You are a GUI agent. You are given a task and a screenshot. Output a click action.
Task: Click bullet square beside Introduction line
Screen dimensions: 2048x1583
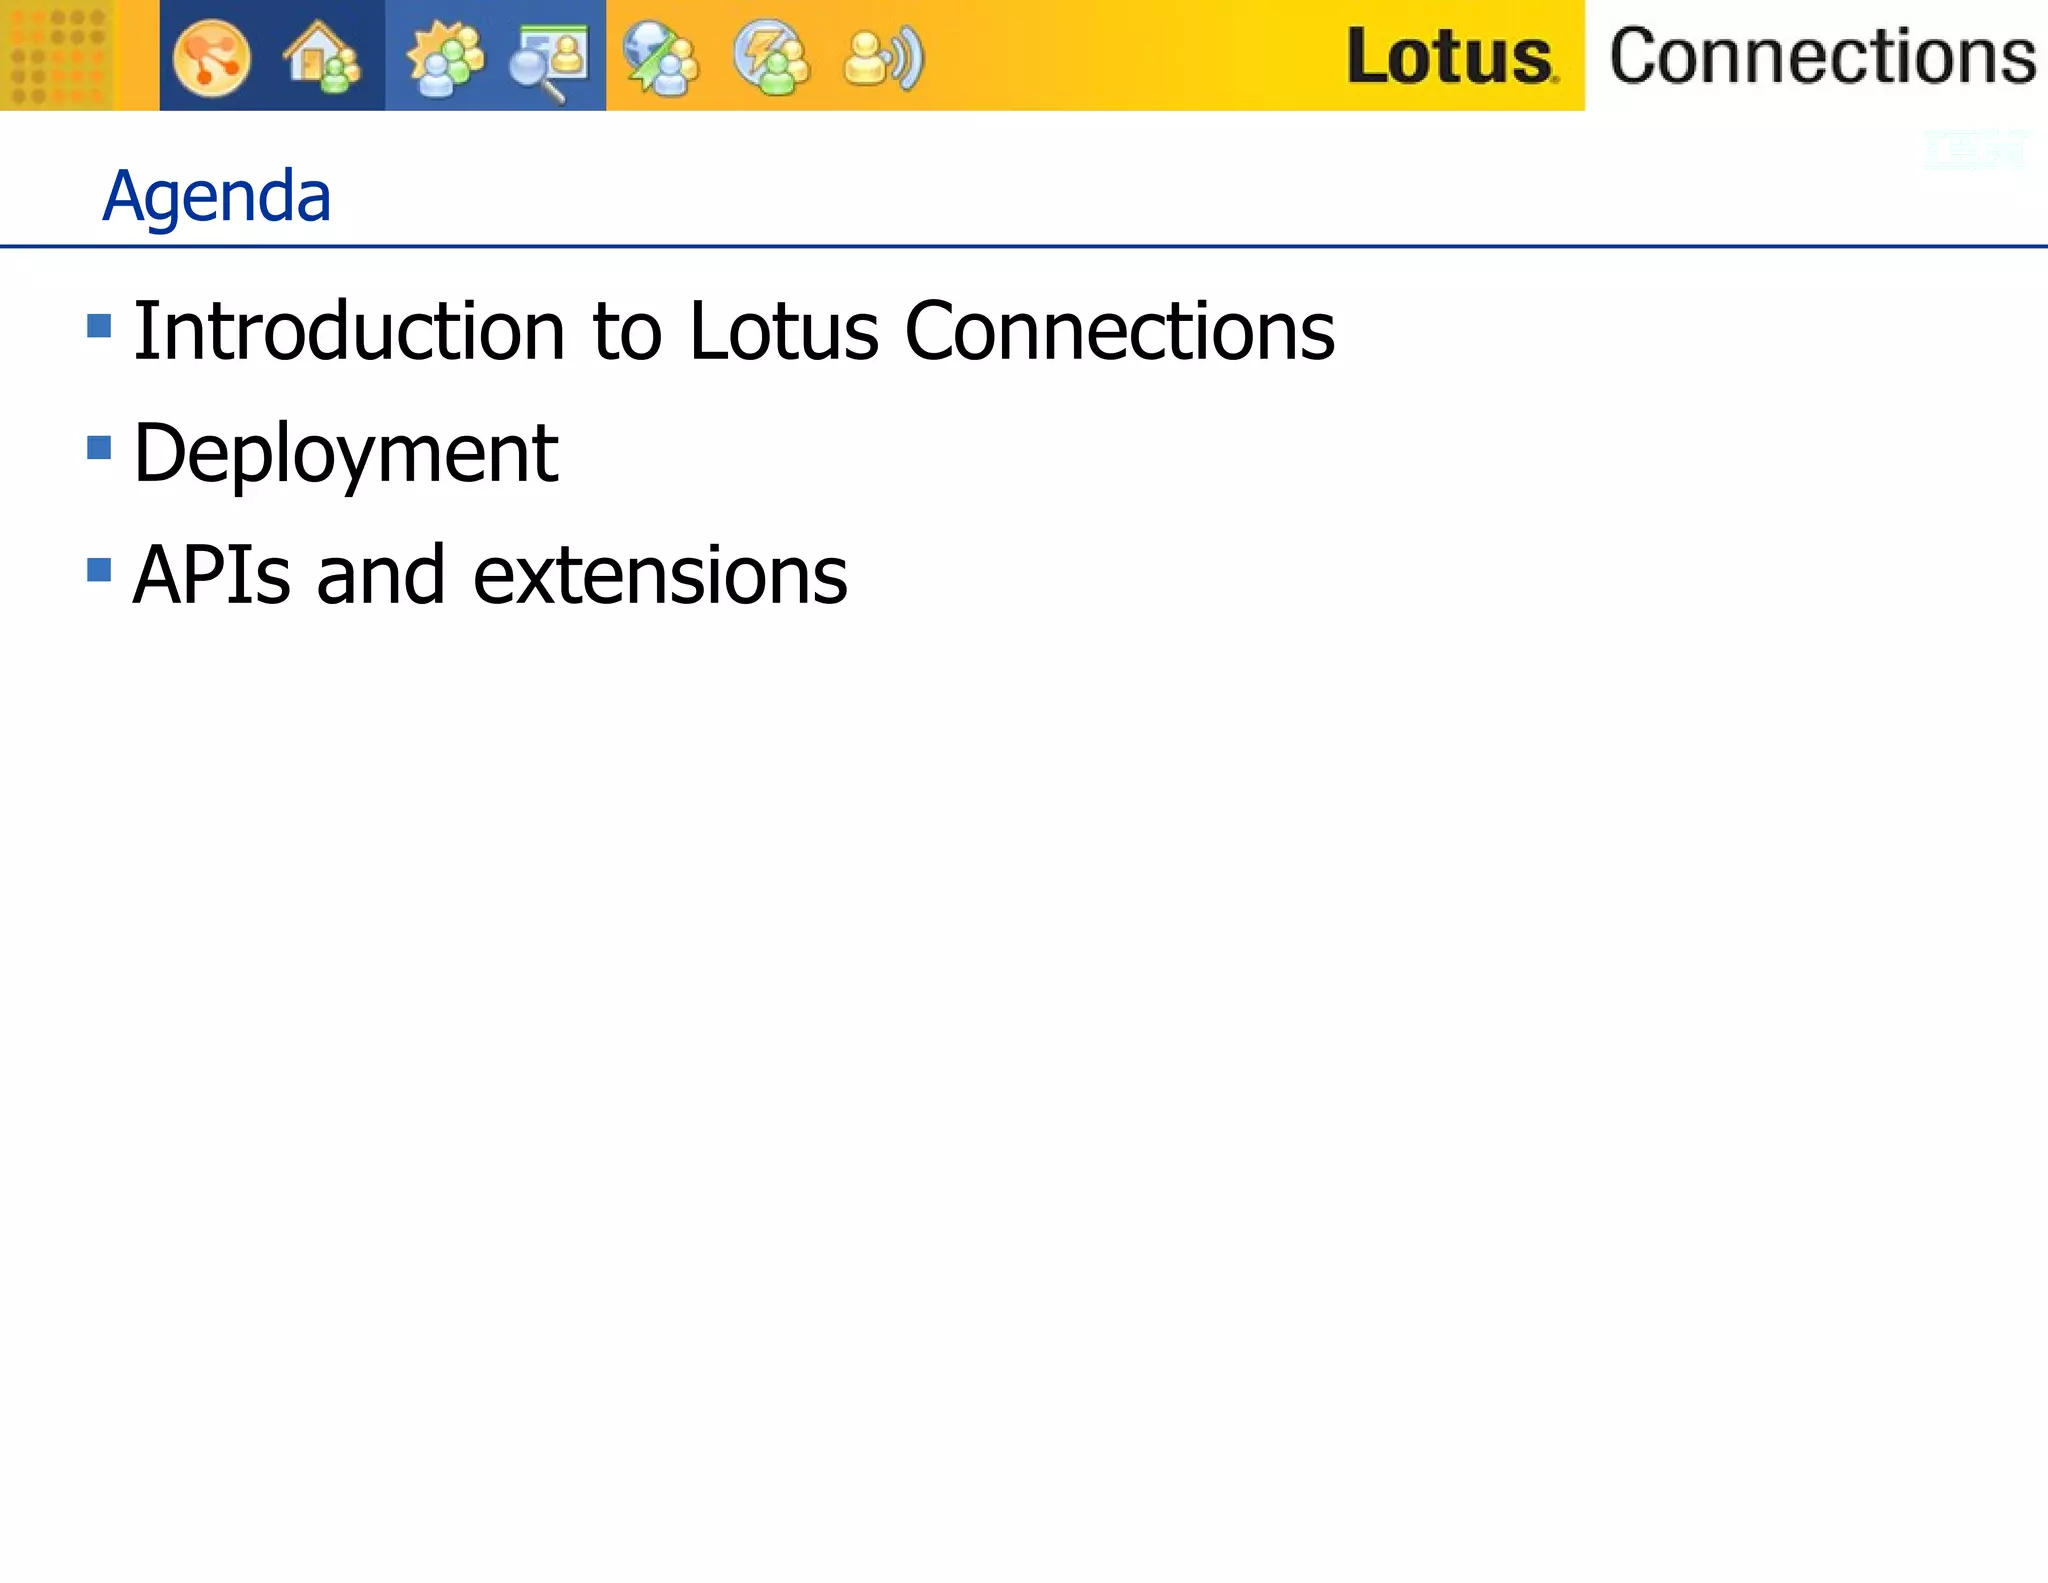[99, 326]
